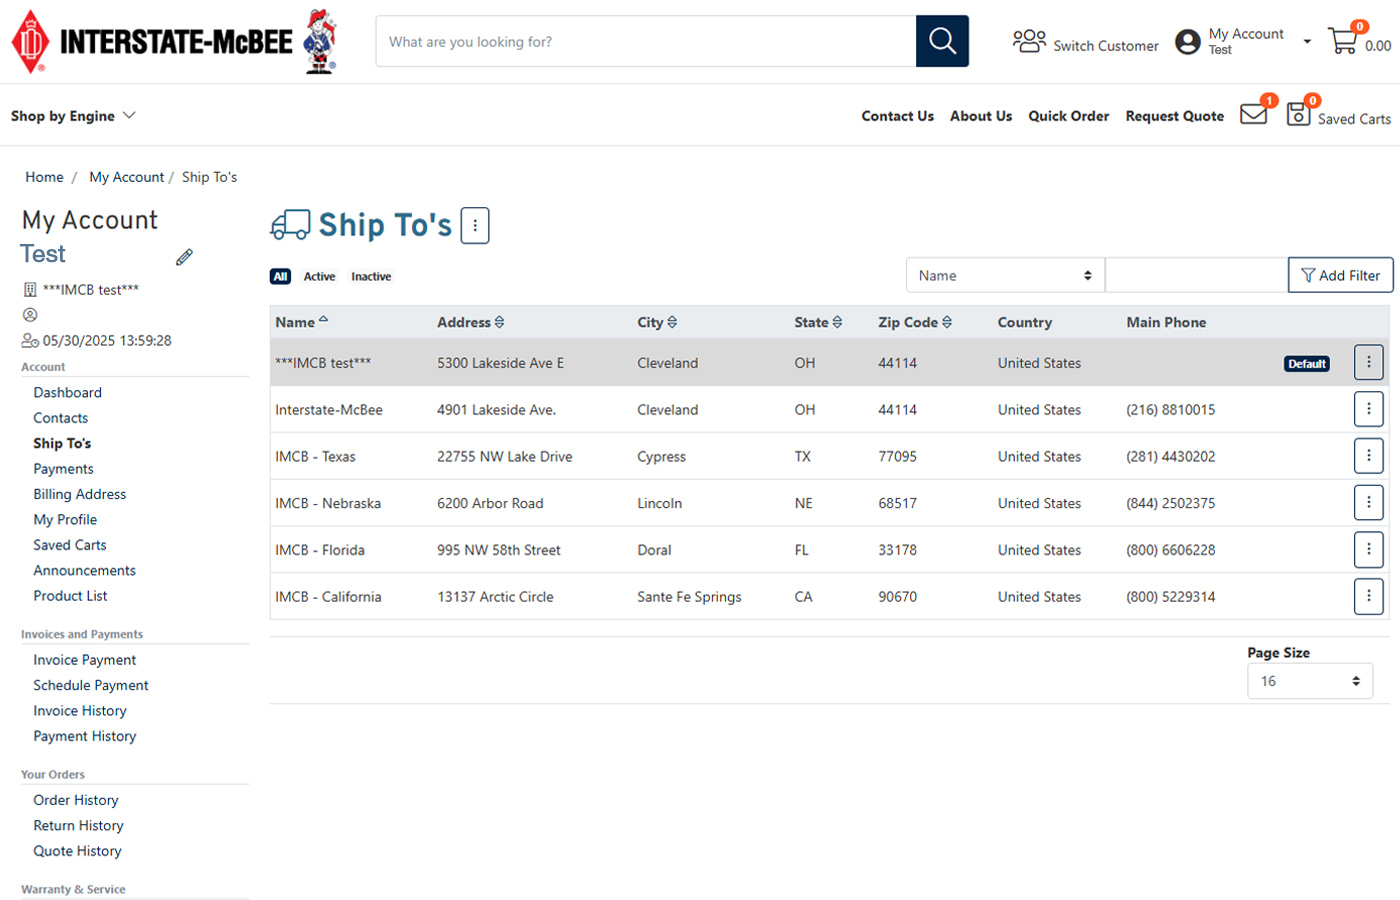
Task: Click the product search input field
Action: (646, 41)
